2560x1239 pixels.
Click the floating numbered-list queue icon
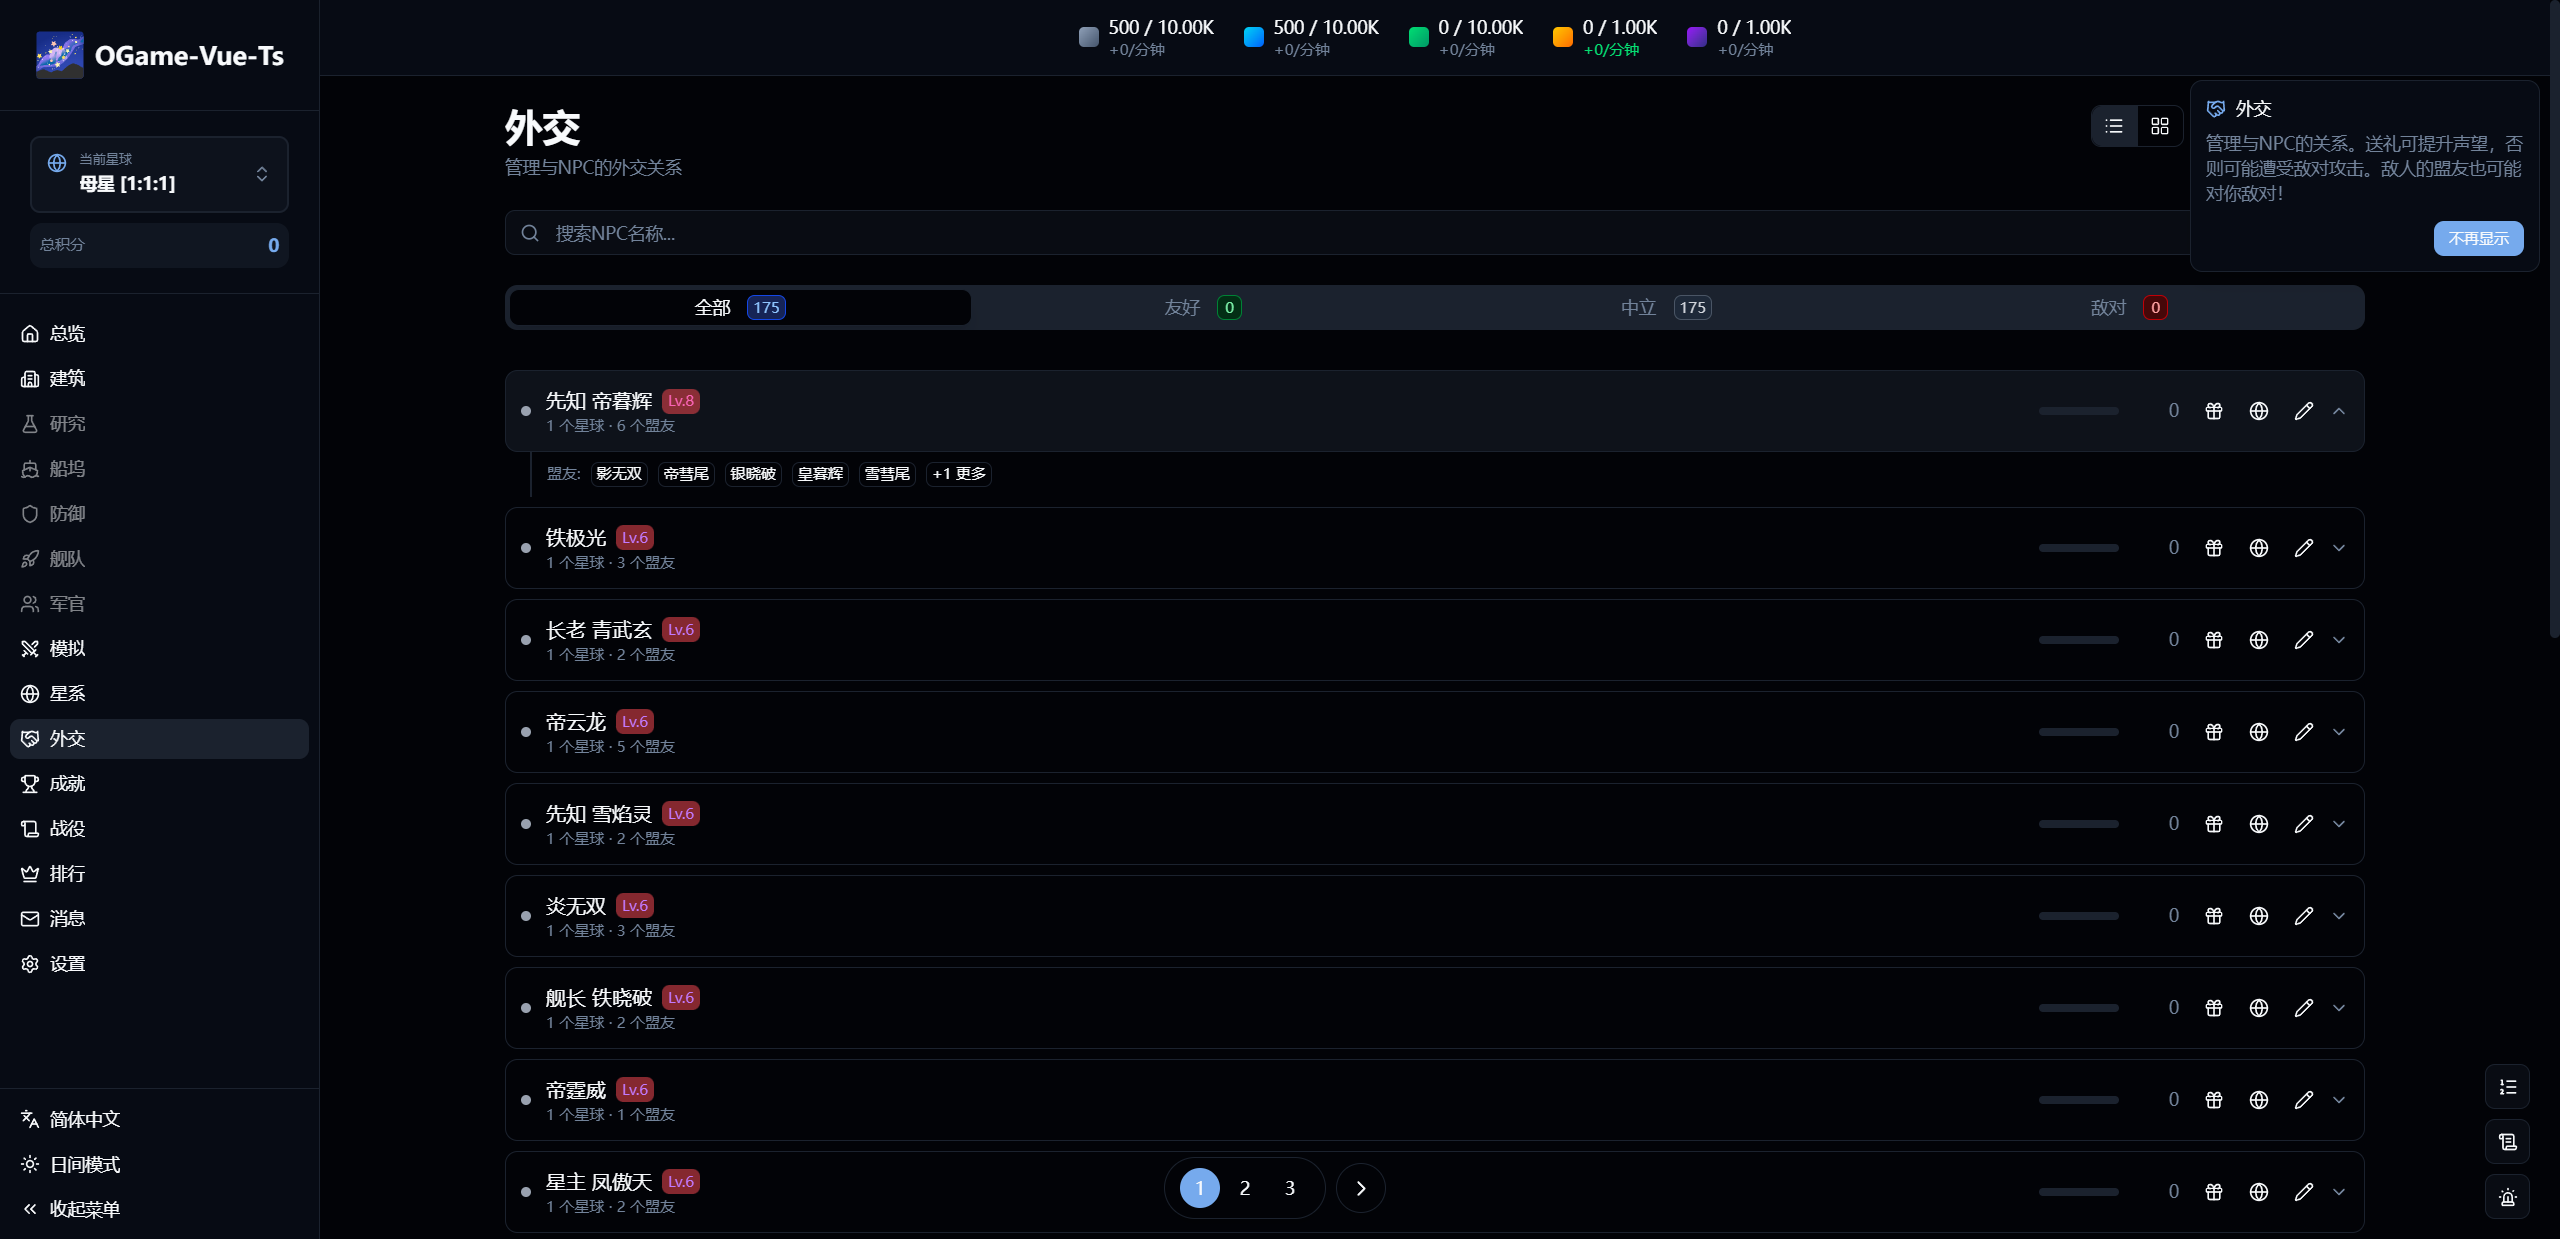(2506, 1087)
